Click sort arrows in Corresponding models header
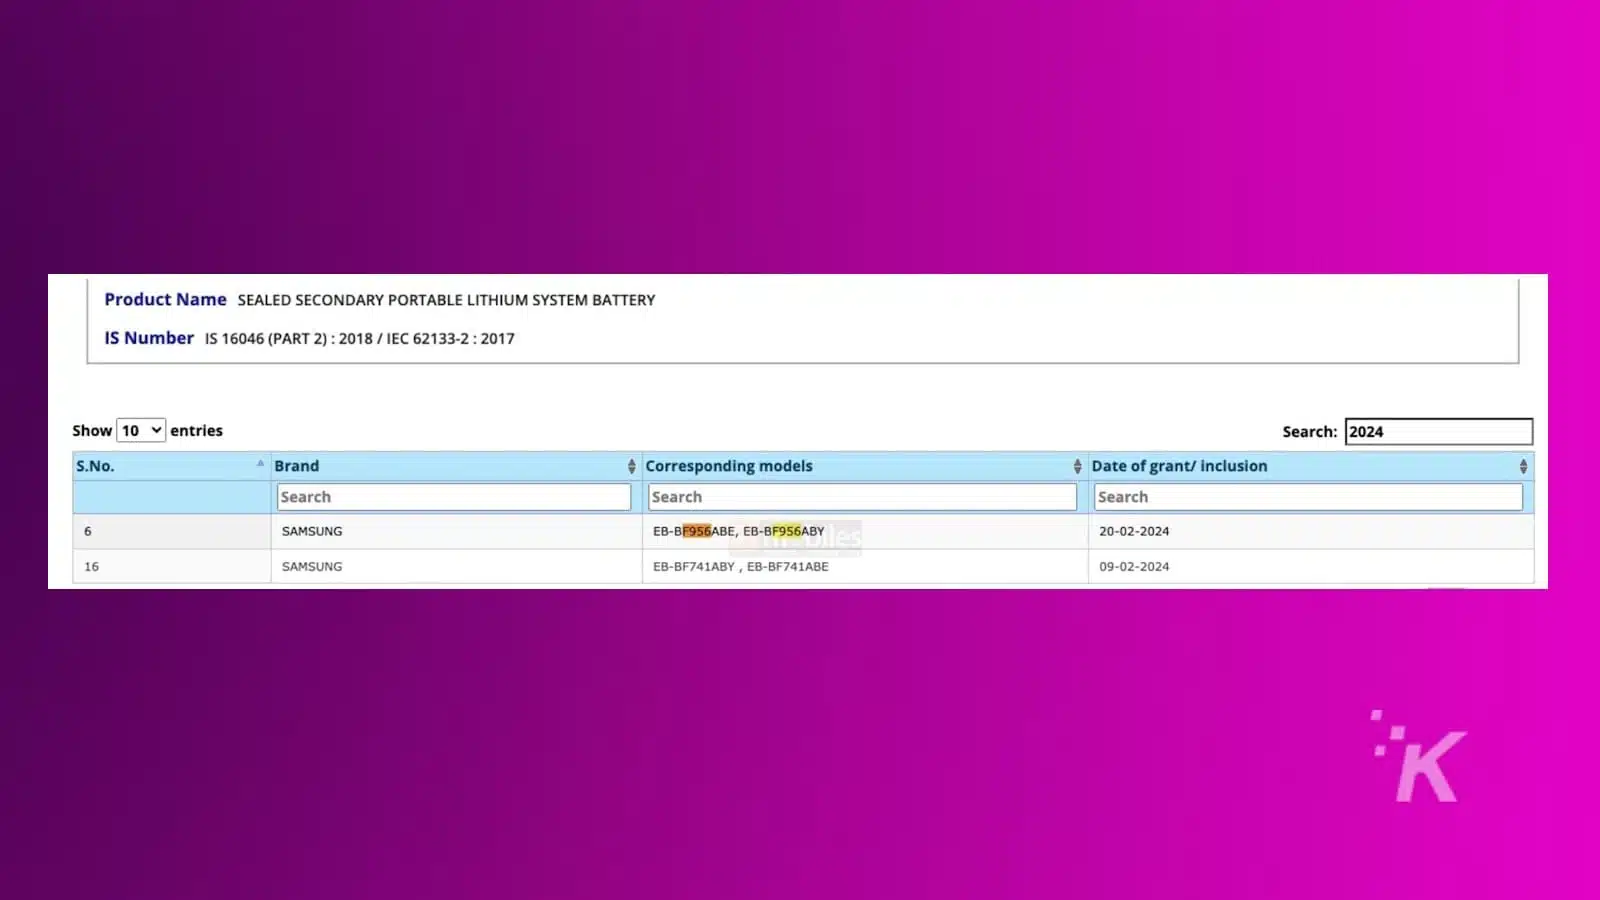Screen dimensions: 1600x900 pos(1077,466)
